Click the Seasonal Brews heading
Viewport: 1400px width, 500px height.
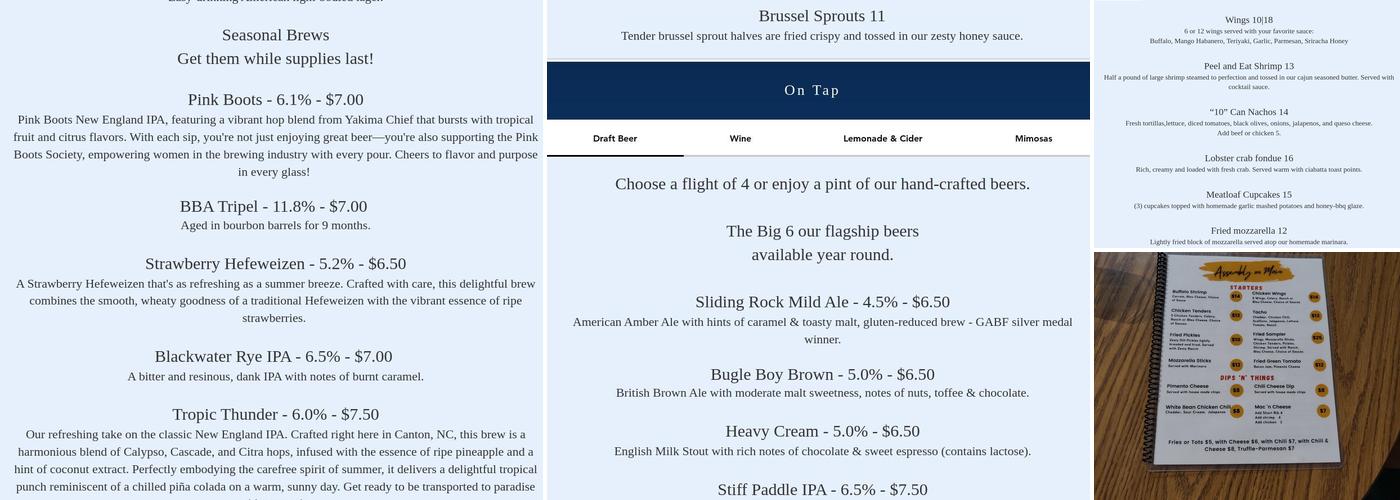click(275, 35)
